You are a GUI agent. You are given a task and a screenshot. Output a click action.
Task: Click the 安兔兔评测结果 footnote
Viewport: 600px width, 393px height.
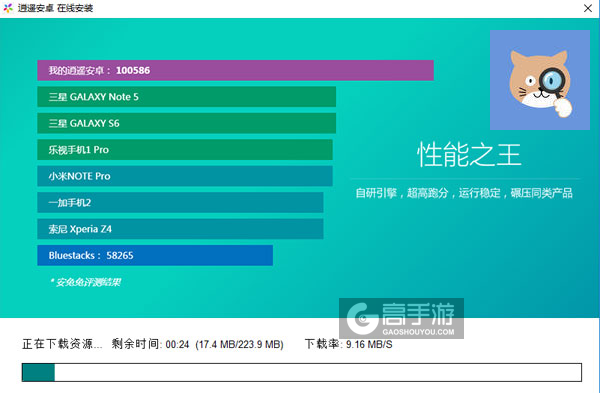pyautogui.click(x=85, y=282)
